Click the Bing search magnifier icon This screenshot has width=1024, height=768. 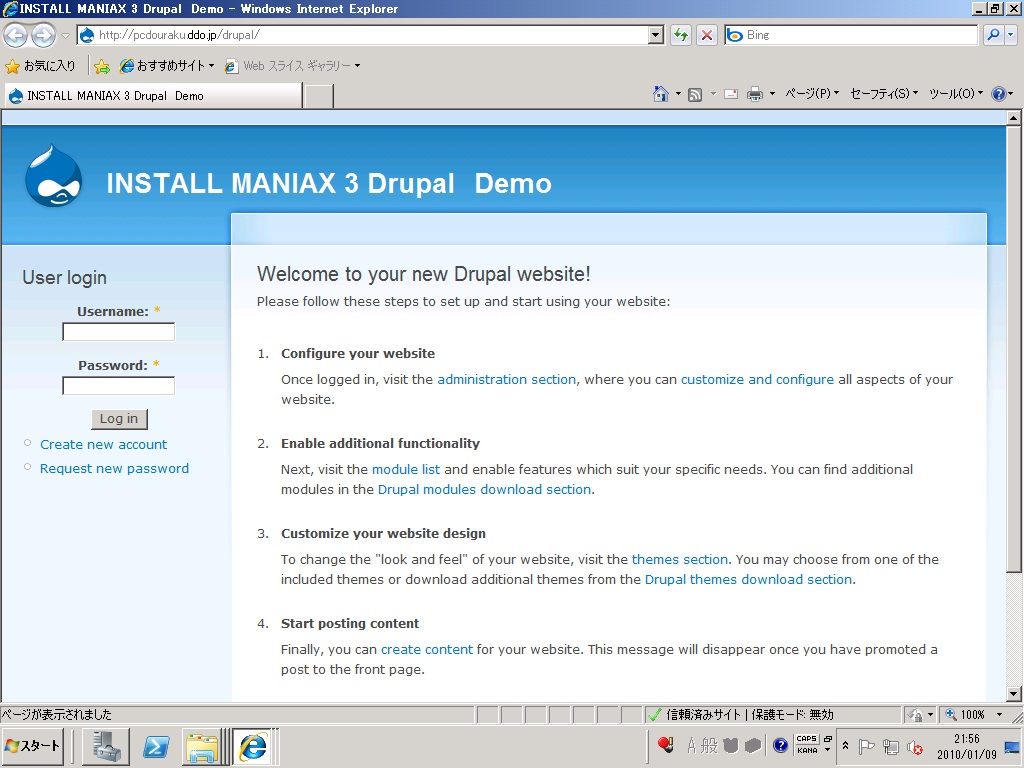[x=992, y=34]
